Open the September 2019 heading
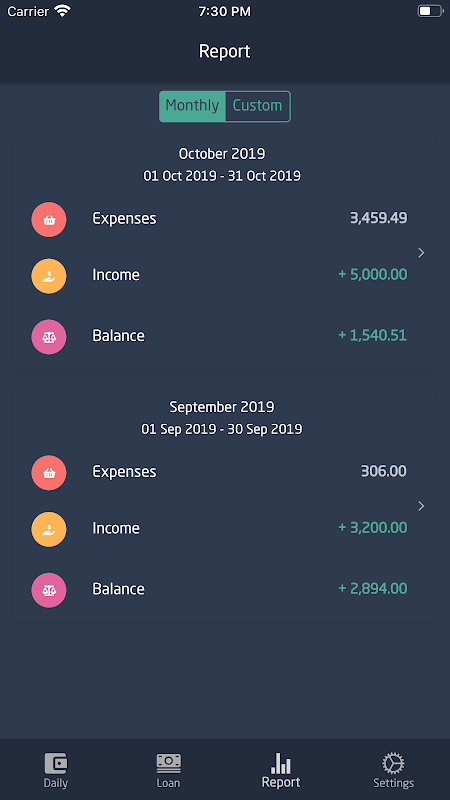The width and height of the screenshot is (450, 800). (x=222, y=406)
